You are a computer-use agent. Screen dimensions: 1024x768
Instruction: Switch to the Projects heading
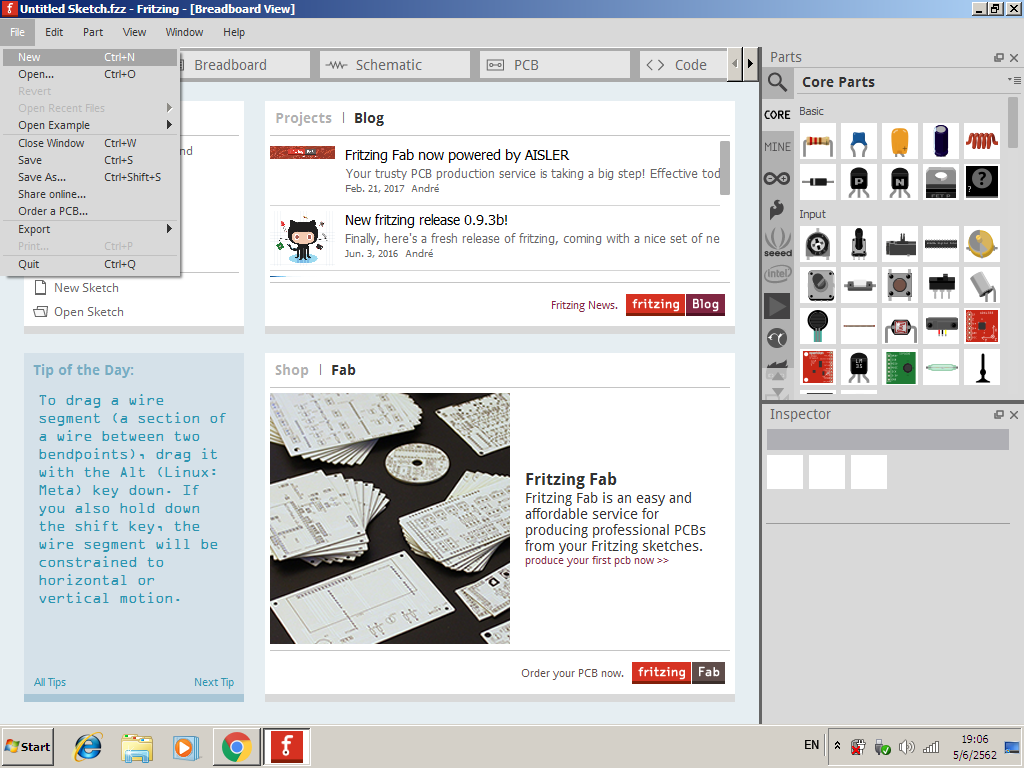304,118
